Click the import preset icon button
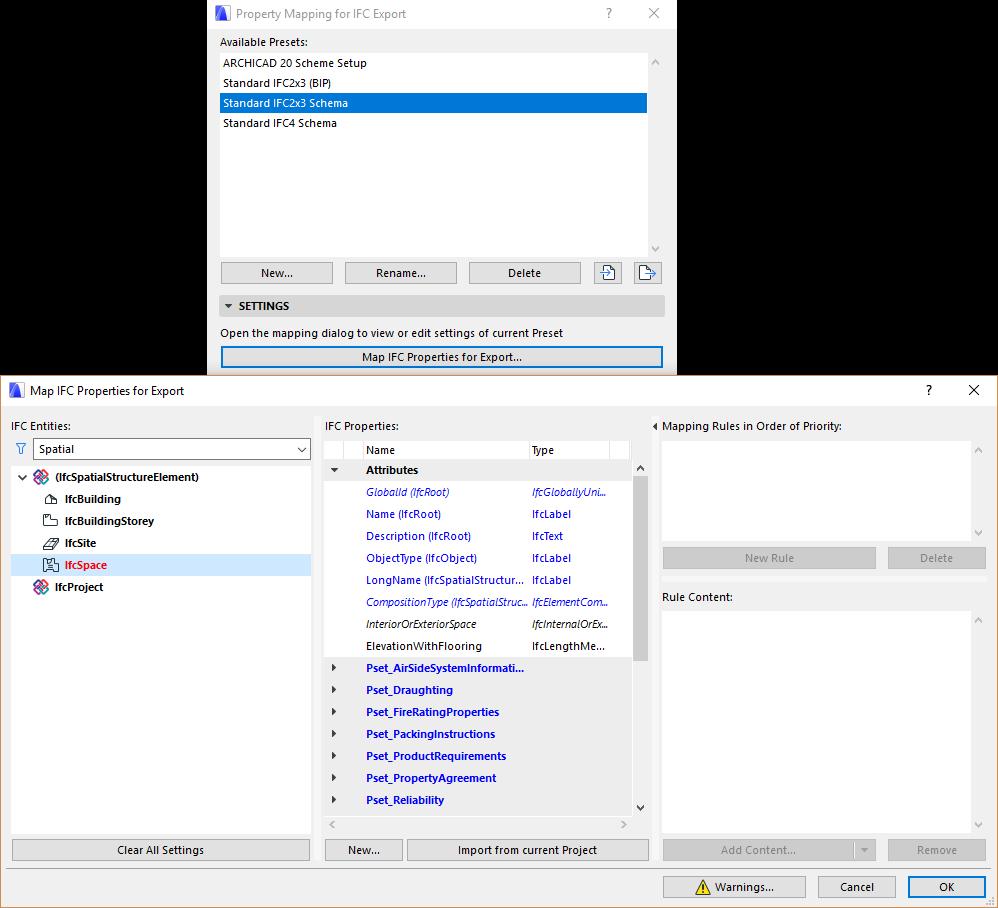This screenshot has height=908, width=998. pyautogui.click(x=608, y=273)
